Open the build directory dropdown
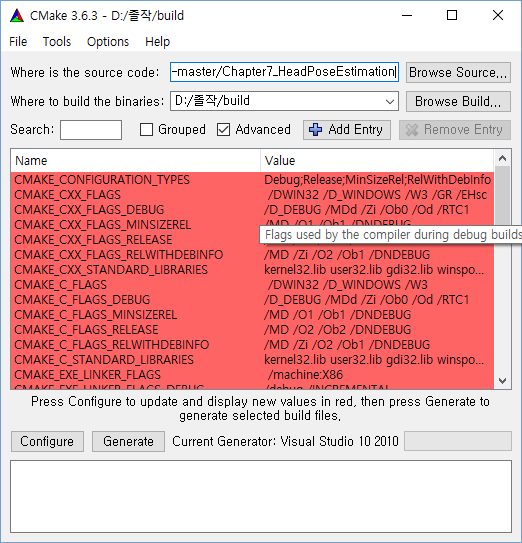The width and height of the screenshot is (522, 543). 390,101
